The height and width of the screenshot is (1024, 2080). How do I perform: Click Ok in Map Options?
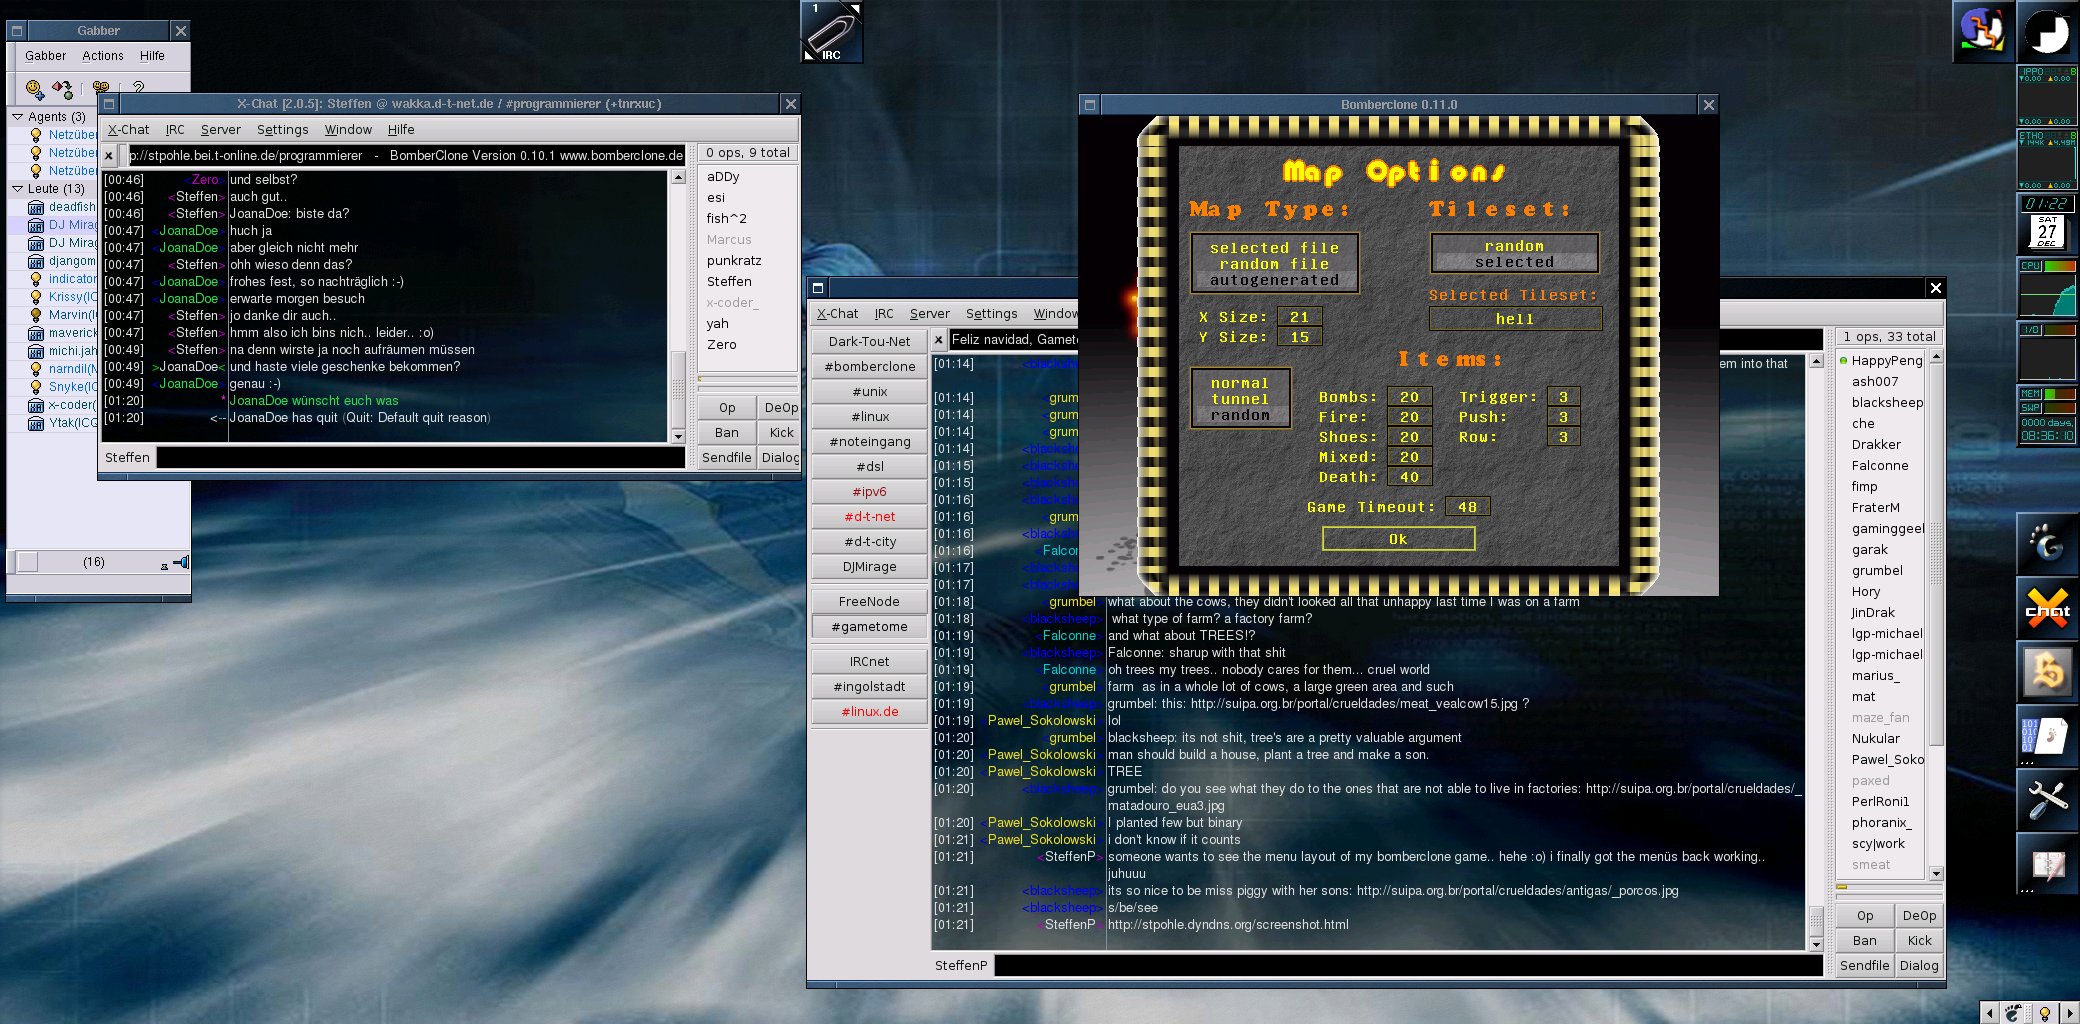pos(1398,539)
